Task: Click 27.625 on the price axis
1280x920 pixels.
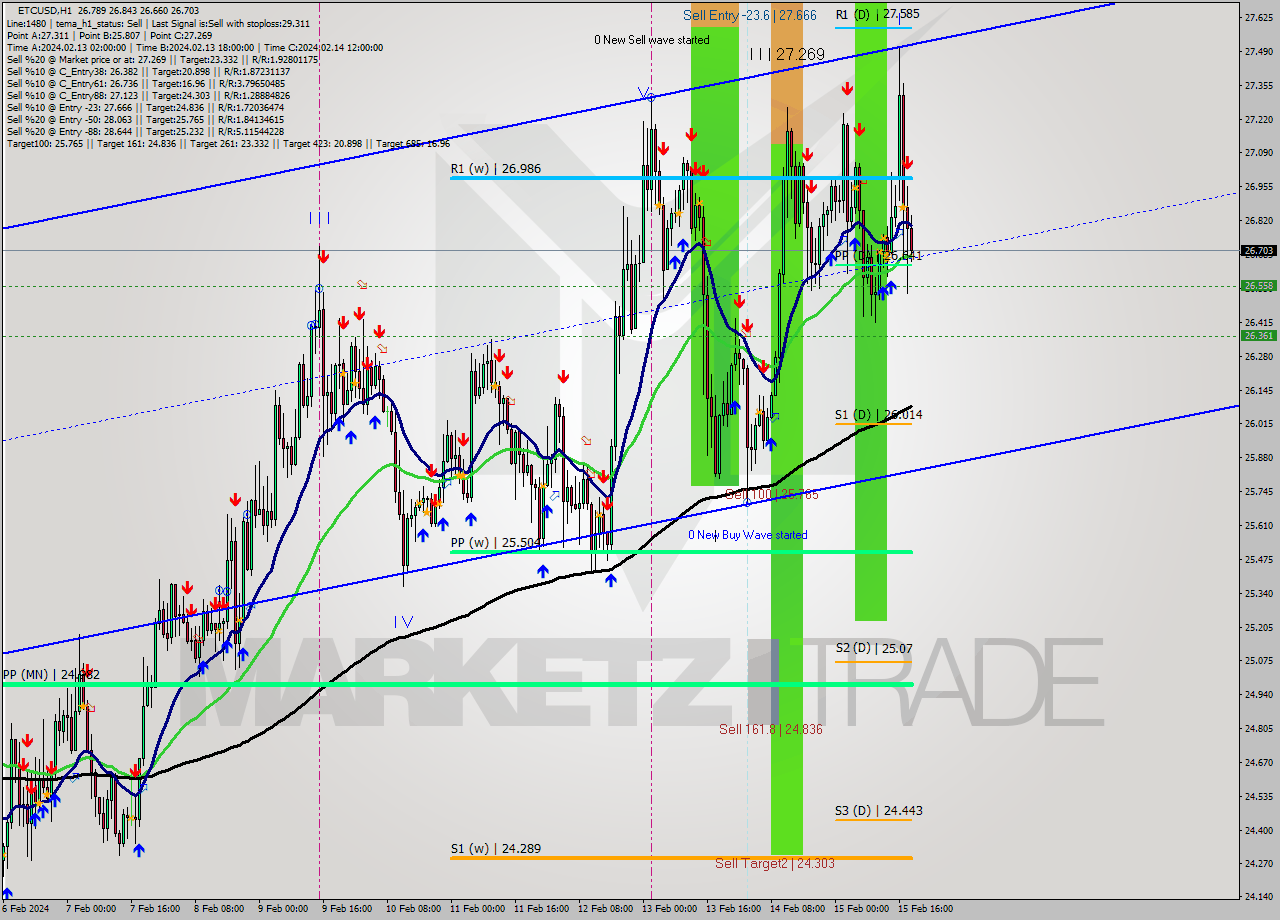Action: click(x=1259, y=17)
